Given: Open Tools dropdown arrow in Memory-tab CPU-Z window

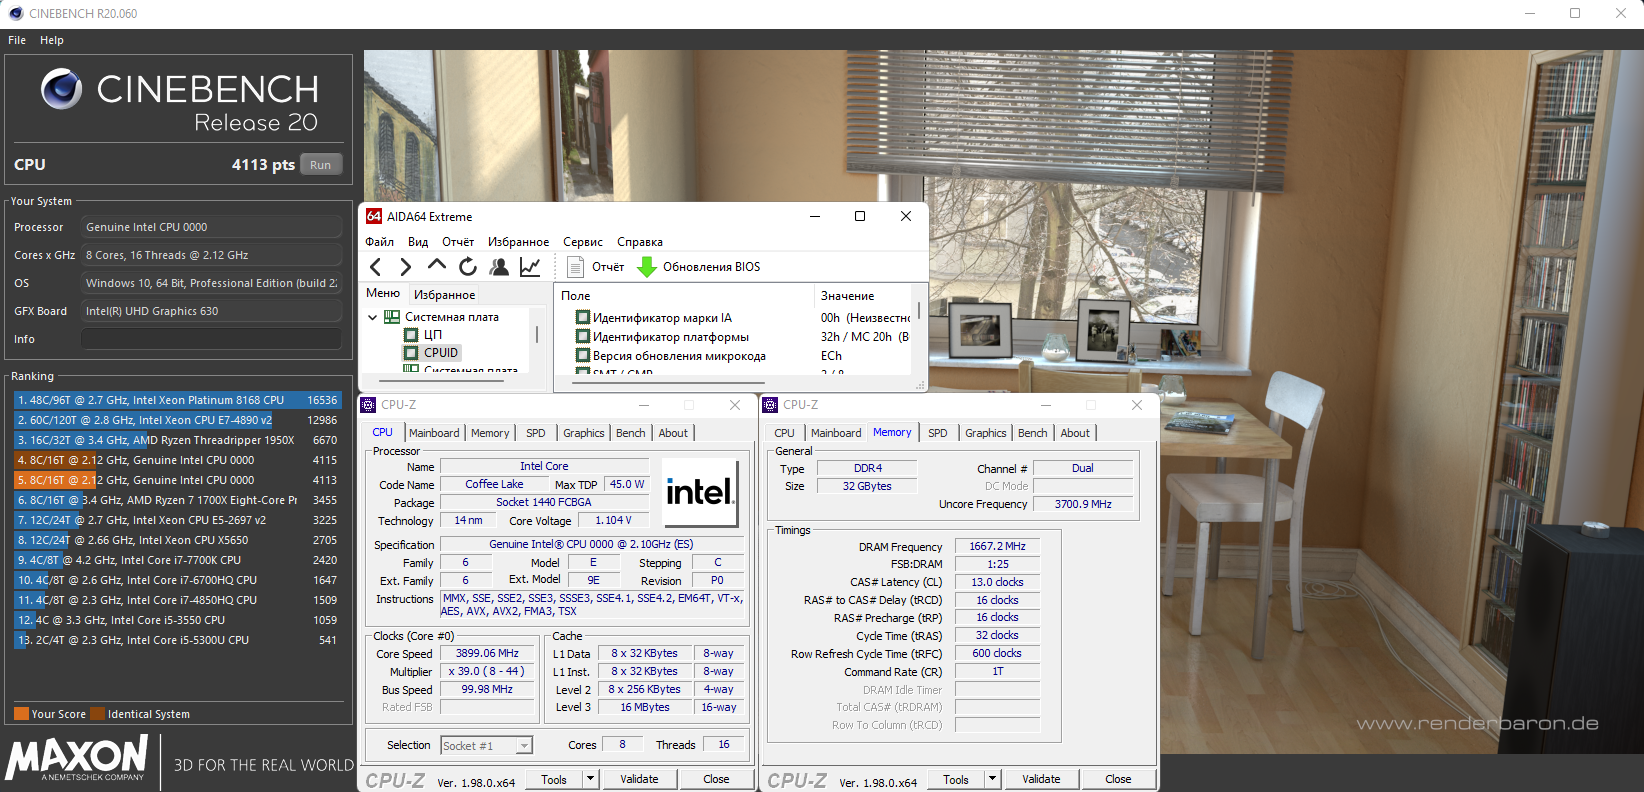Looking at the screenshot, I should 992,779.
